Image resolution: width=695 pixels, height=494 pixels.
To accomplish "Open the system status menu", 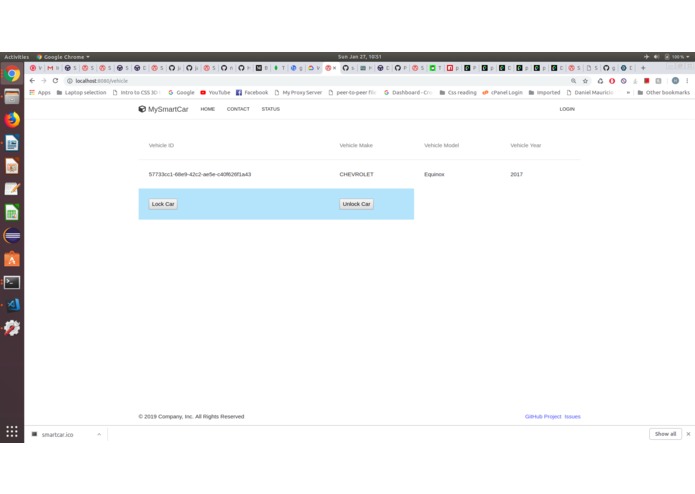I will (x=667, y=57).
